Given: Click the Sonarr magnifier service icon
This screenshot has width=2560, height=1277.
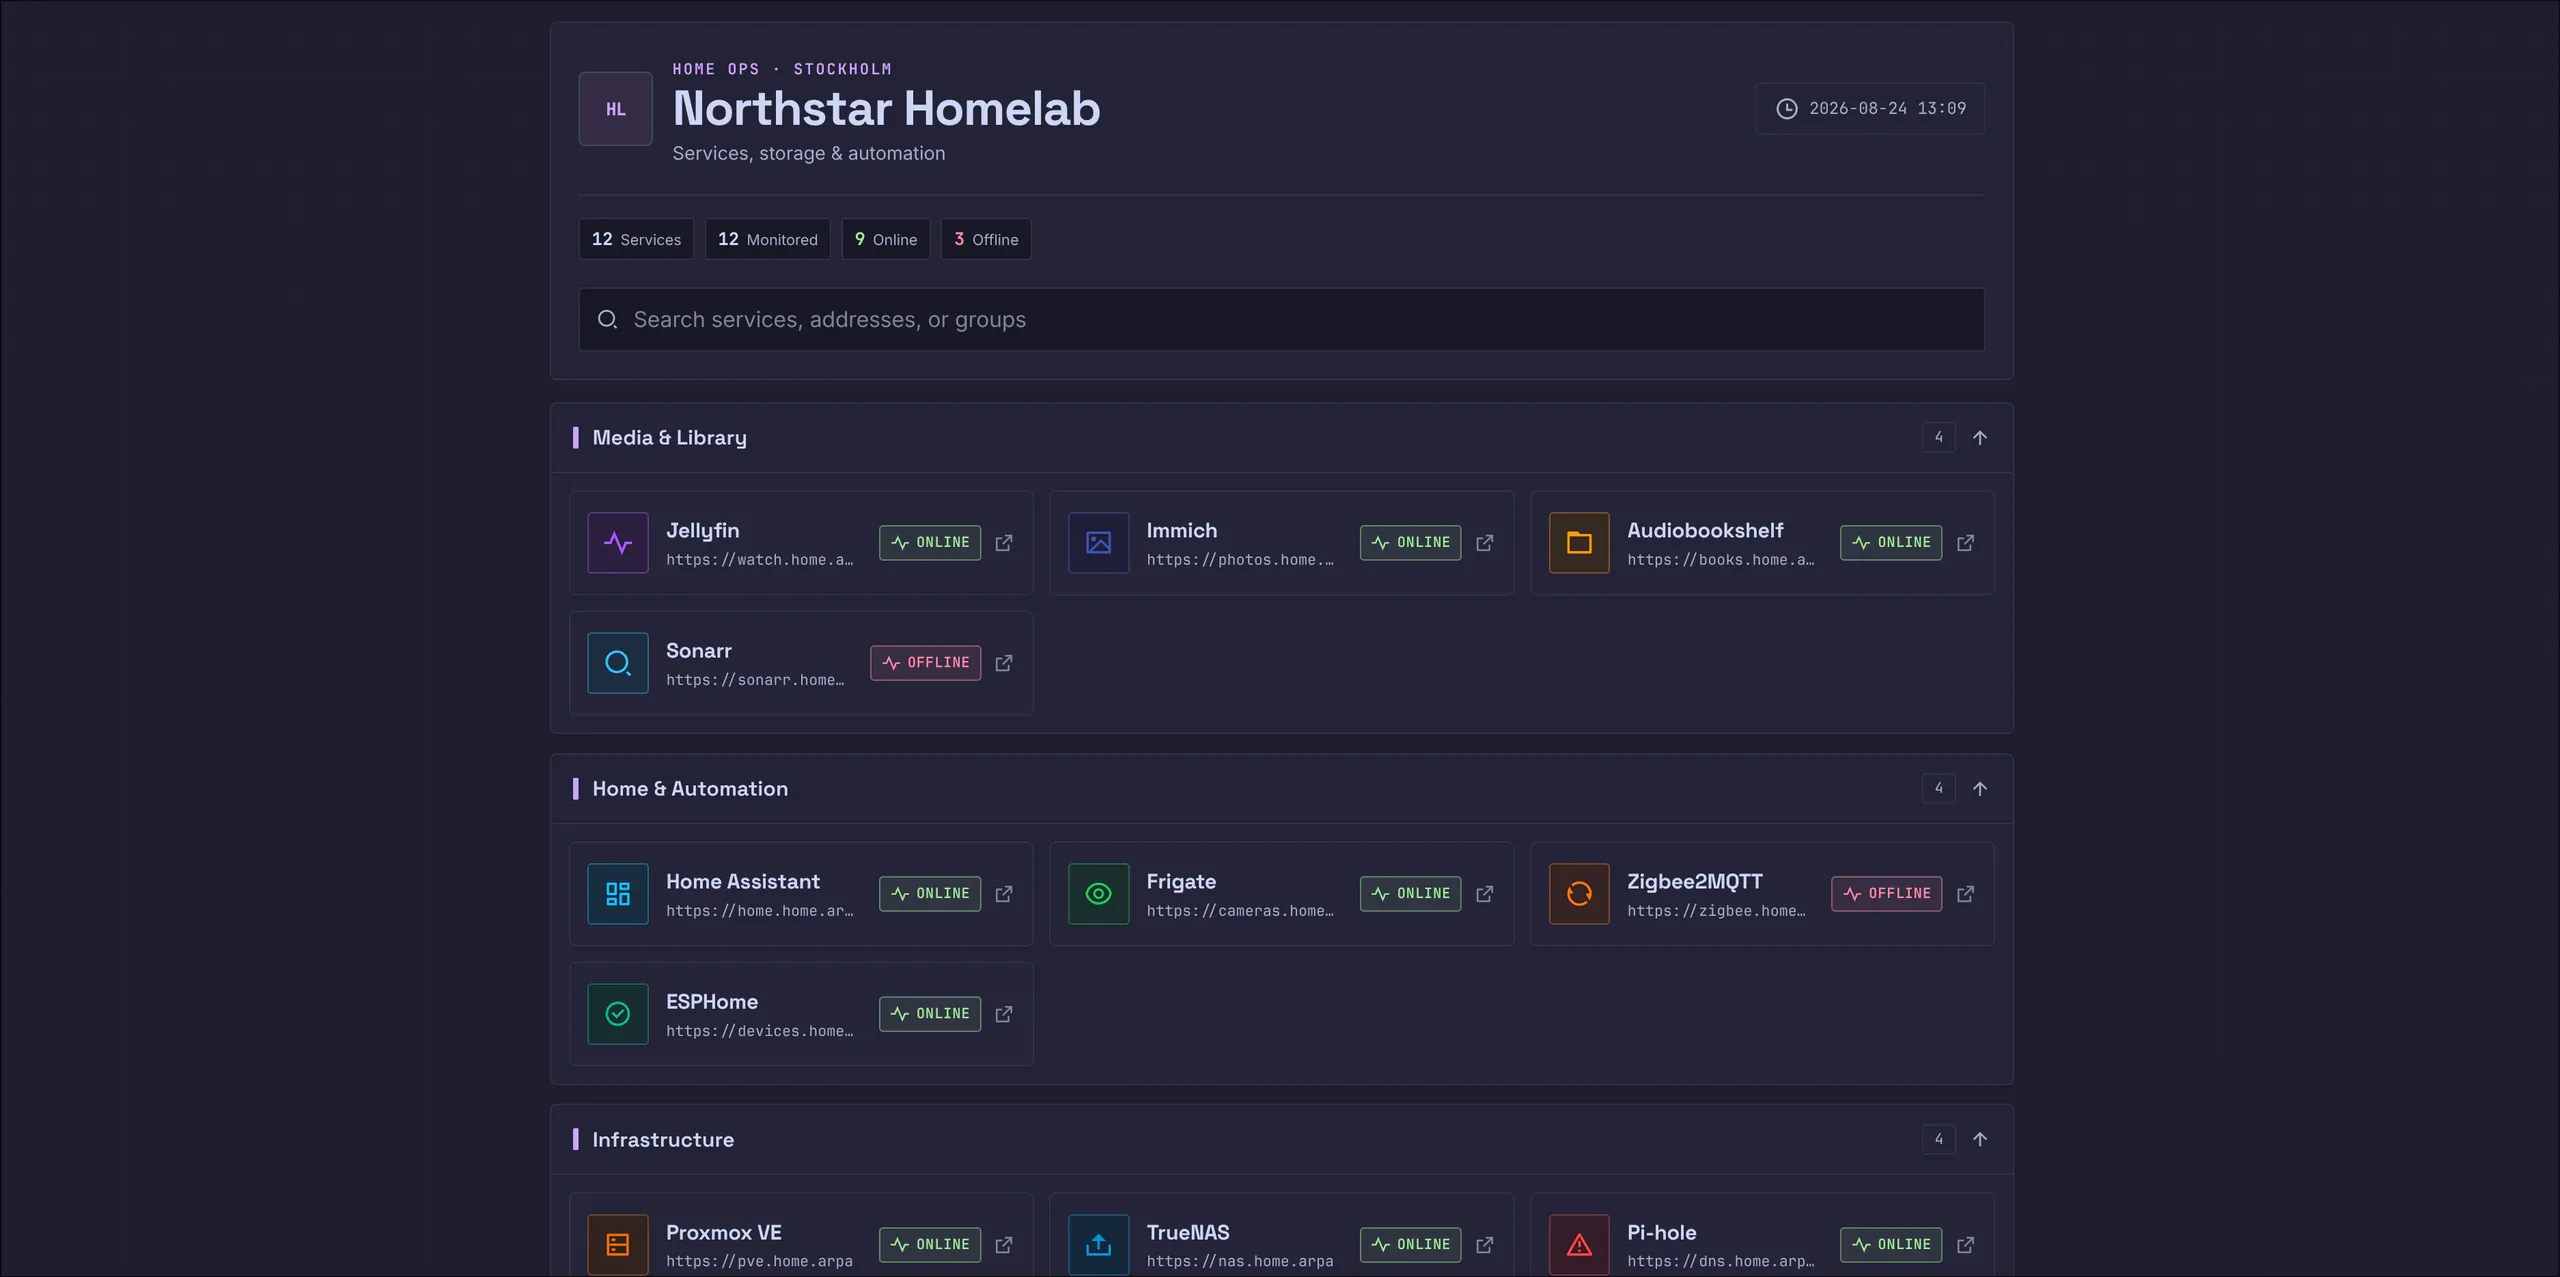Looking at the screenshot, I should (x=618, y=663).
